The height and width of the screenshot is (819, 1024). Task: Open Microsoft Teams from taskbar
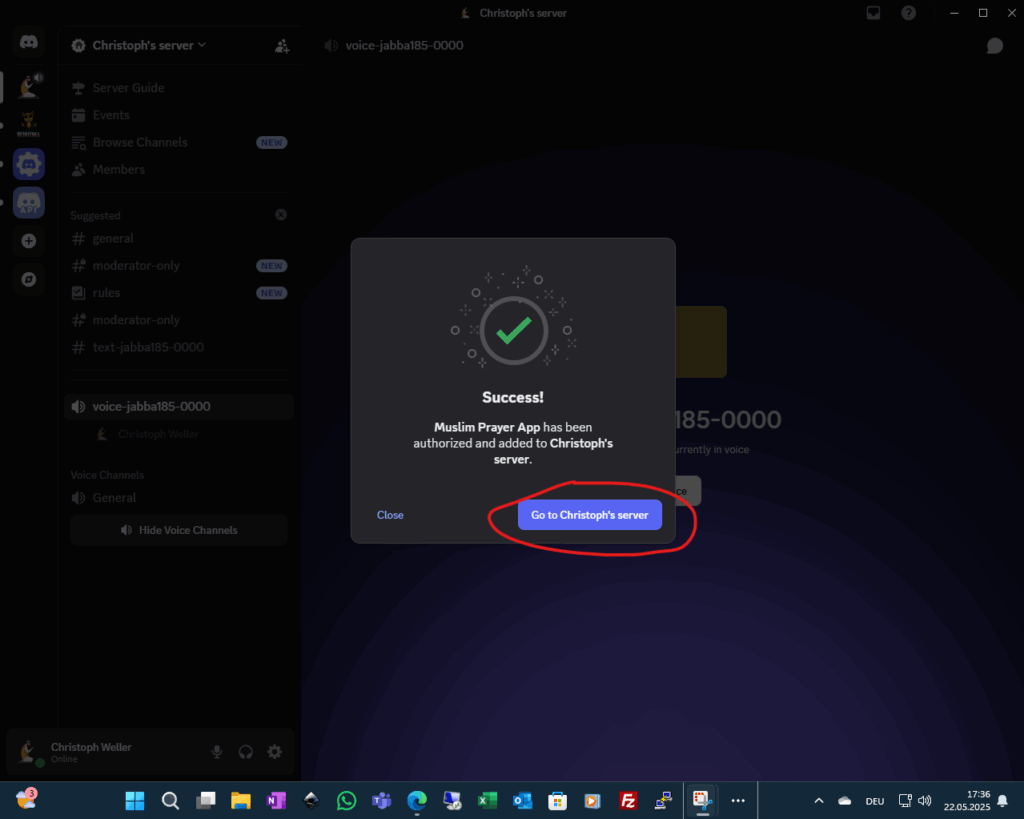coord(382,801)
